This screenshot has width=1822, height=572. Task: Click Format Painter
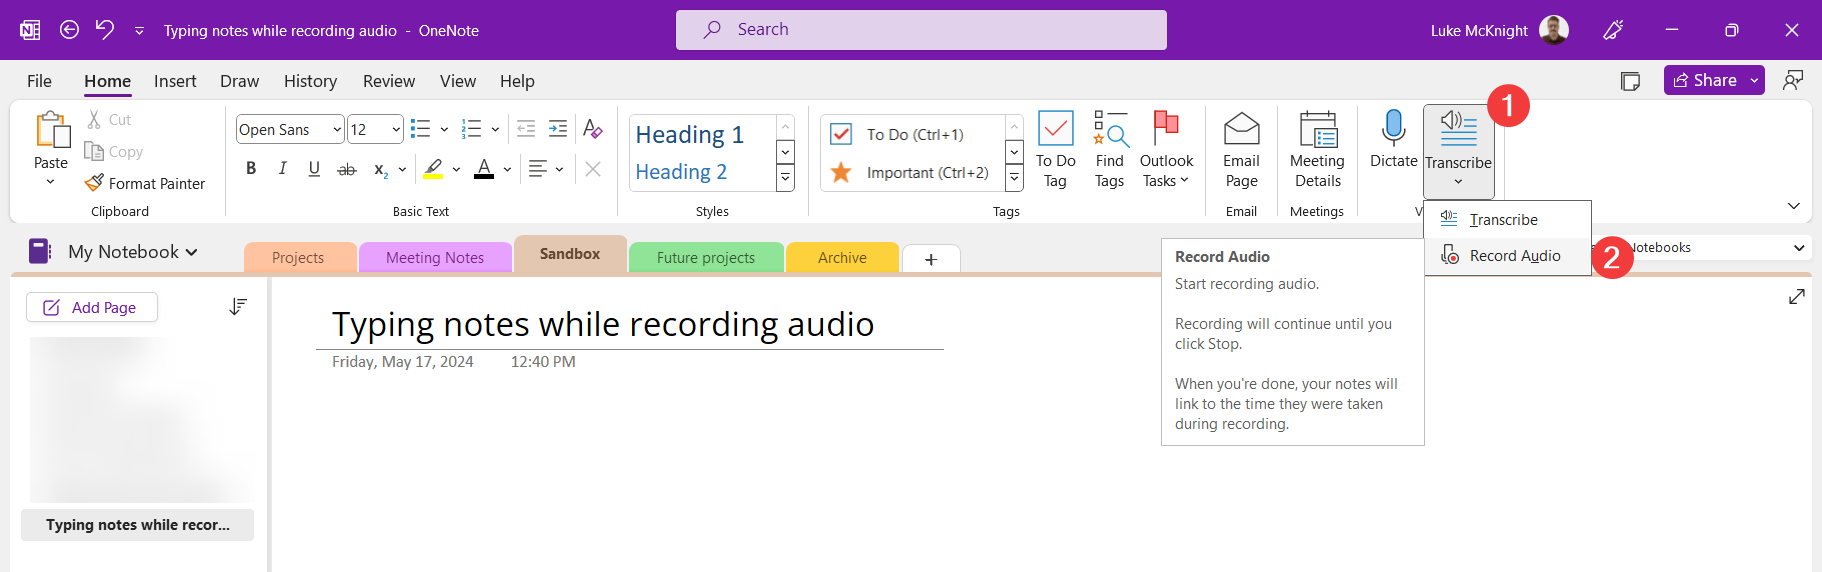[x=145, y=183]
